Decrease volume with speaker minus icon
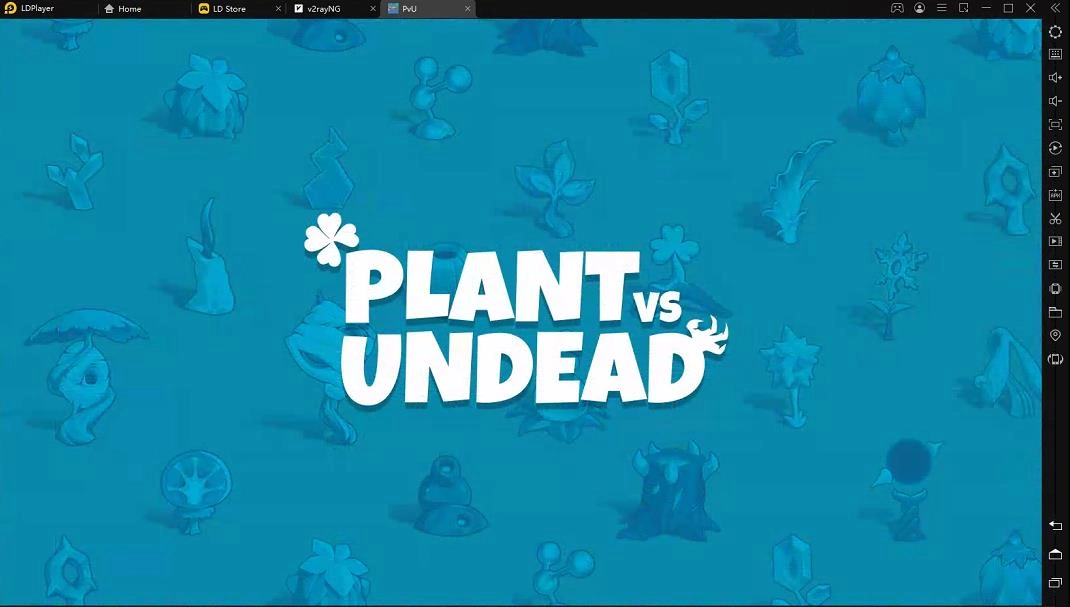1070x607 pixels. tap(1055, 101)
